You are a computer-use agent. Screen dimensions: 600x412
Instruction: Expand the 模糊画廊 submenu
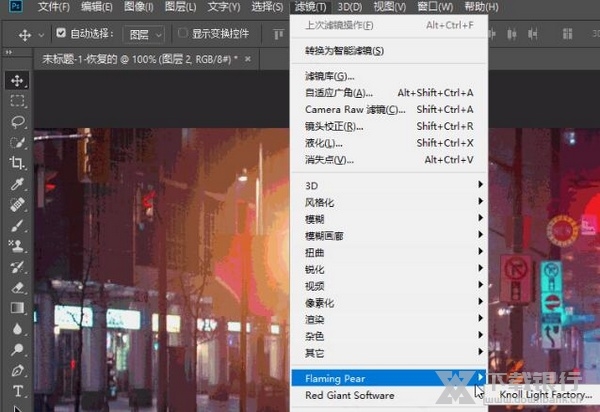coord(389,236)
